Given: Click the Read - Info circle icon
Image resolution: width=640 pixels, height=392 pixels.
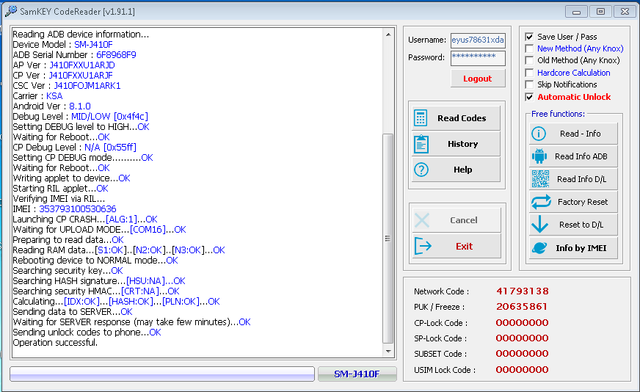Looking at the screenshot, I should coord(538,134).
